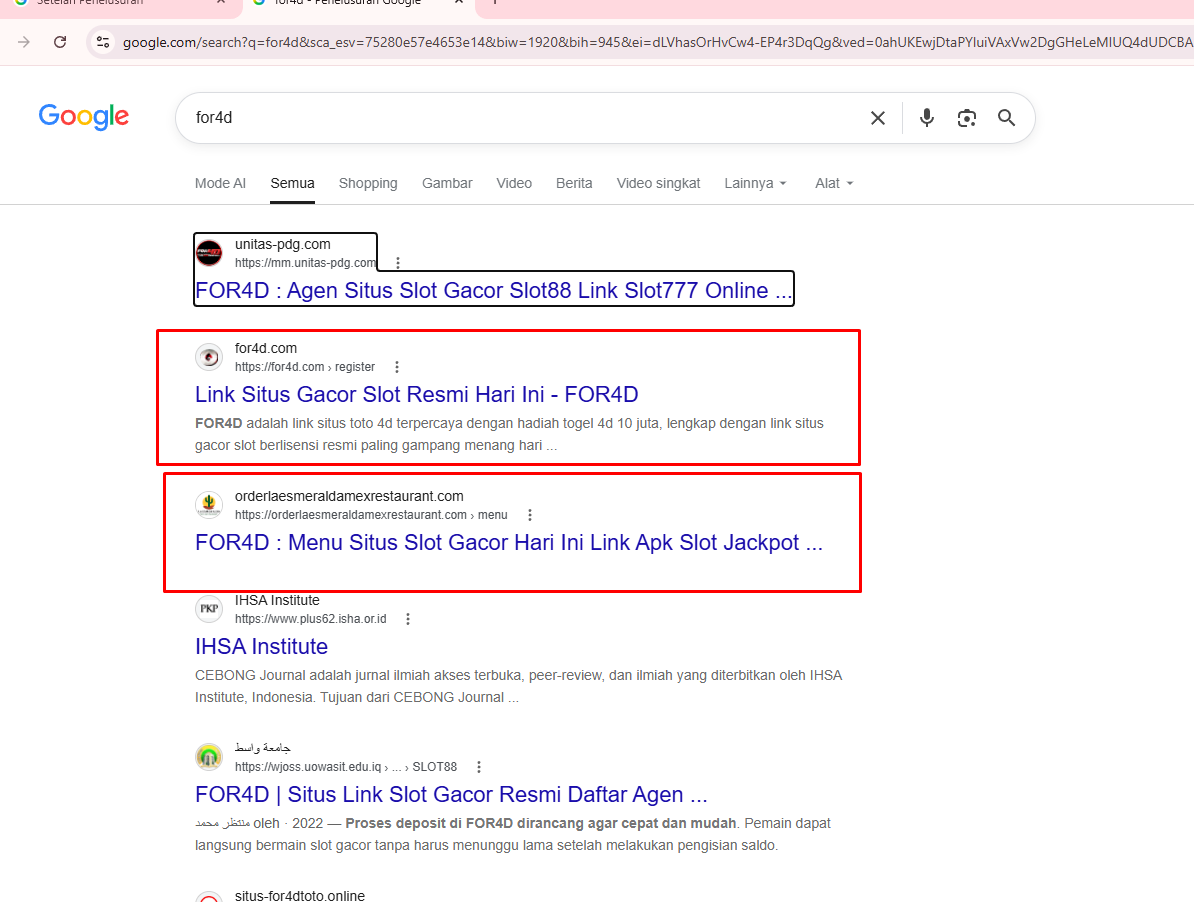This screenshot has height=902, width=1194.
Task: Click the situs-for4dtoto.online site name
Action: [x=299, y=896]
